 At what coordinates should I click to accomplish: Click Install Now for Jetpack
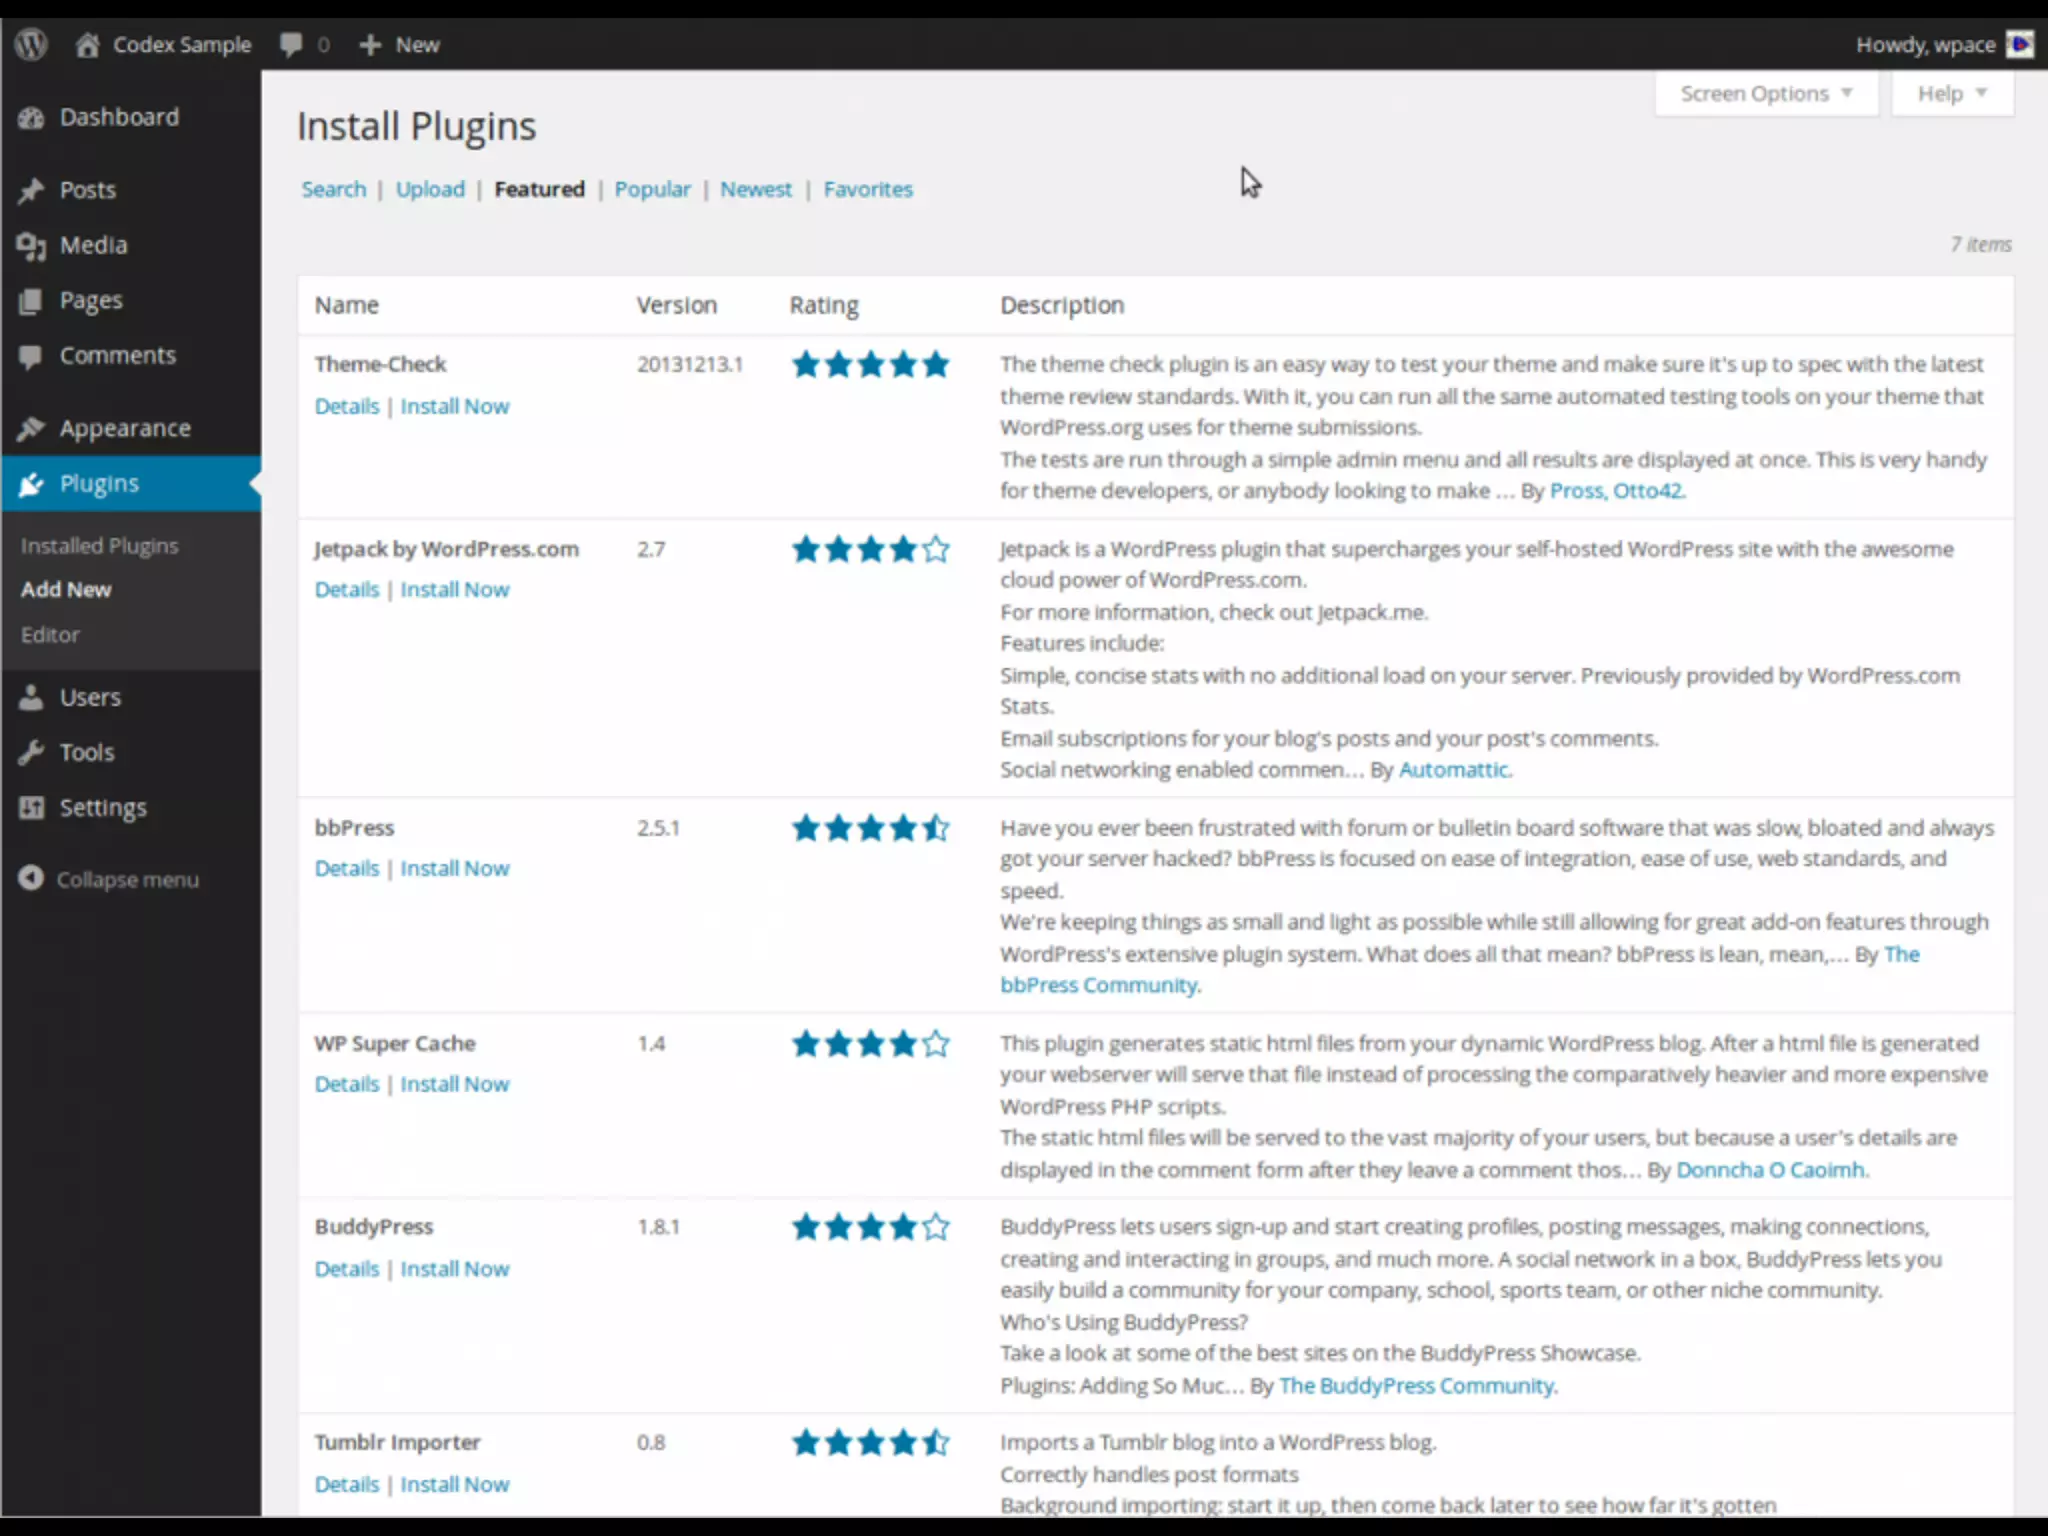click(455, 590)
